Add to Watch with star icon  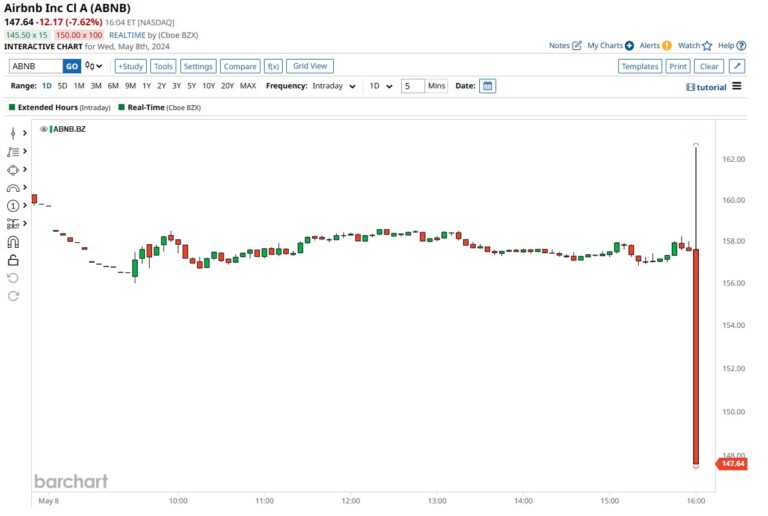point(707,46)
